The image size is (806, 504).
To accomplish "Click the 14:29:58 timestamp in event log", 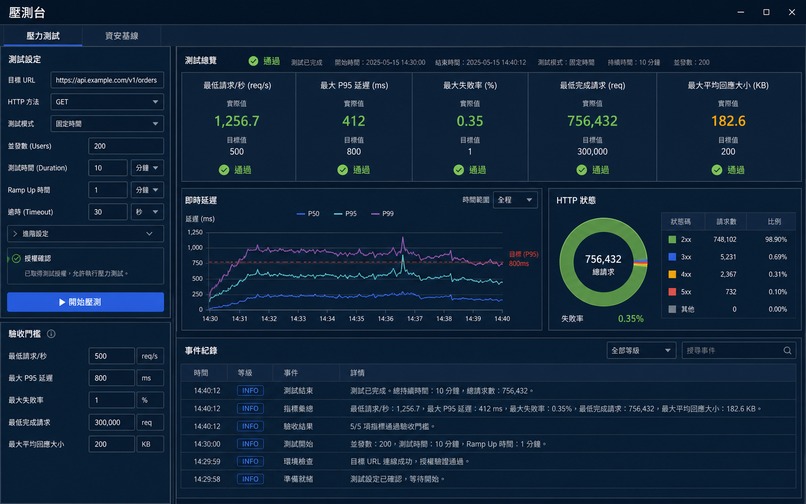I will 207,479.
